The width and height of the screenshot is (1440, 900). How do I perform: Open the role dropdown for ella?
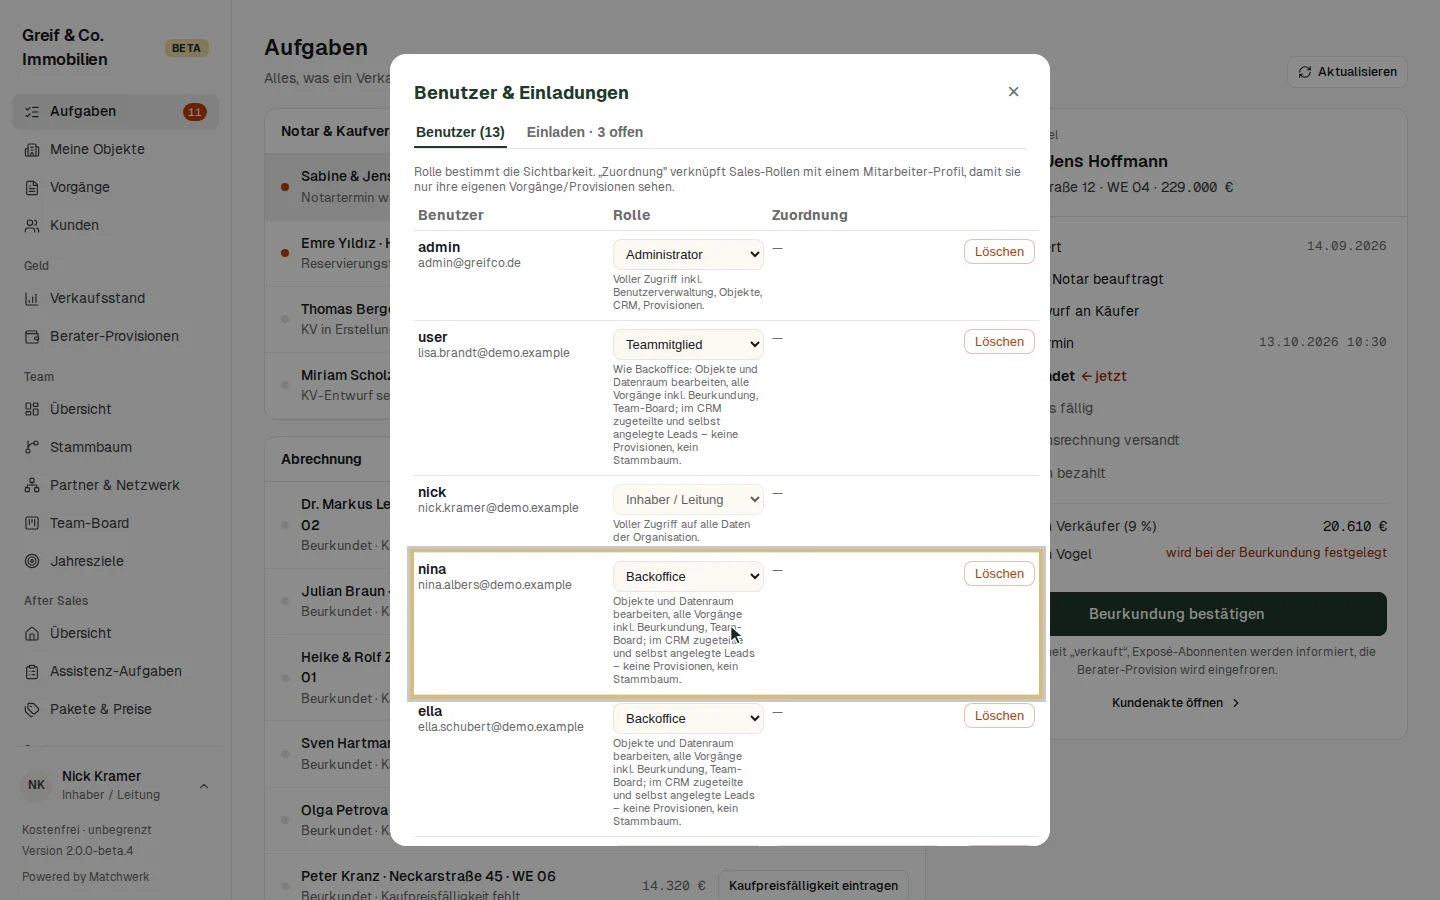688,719
